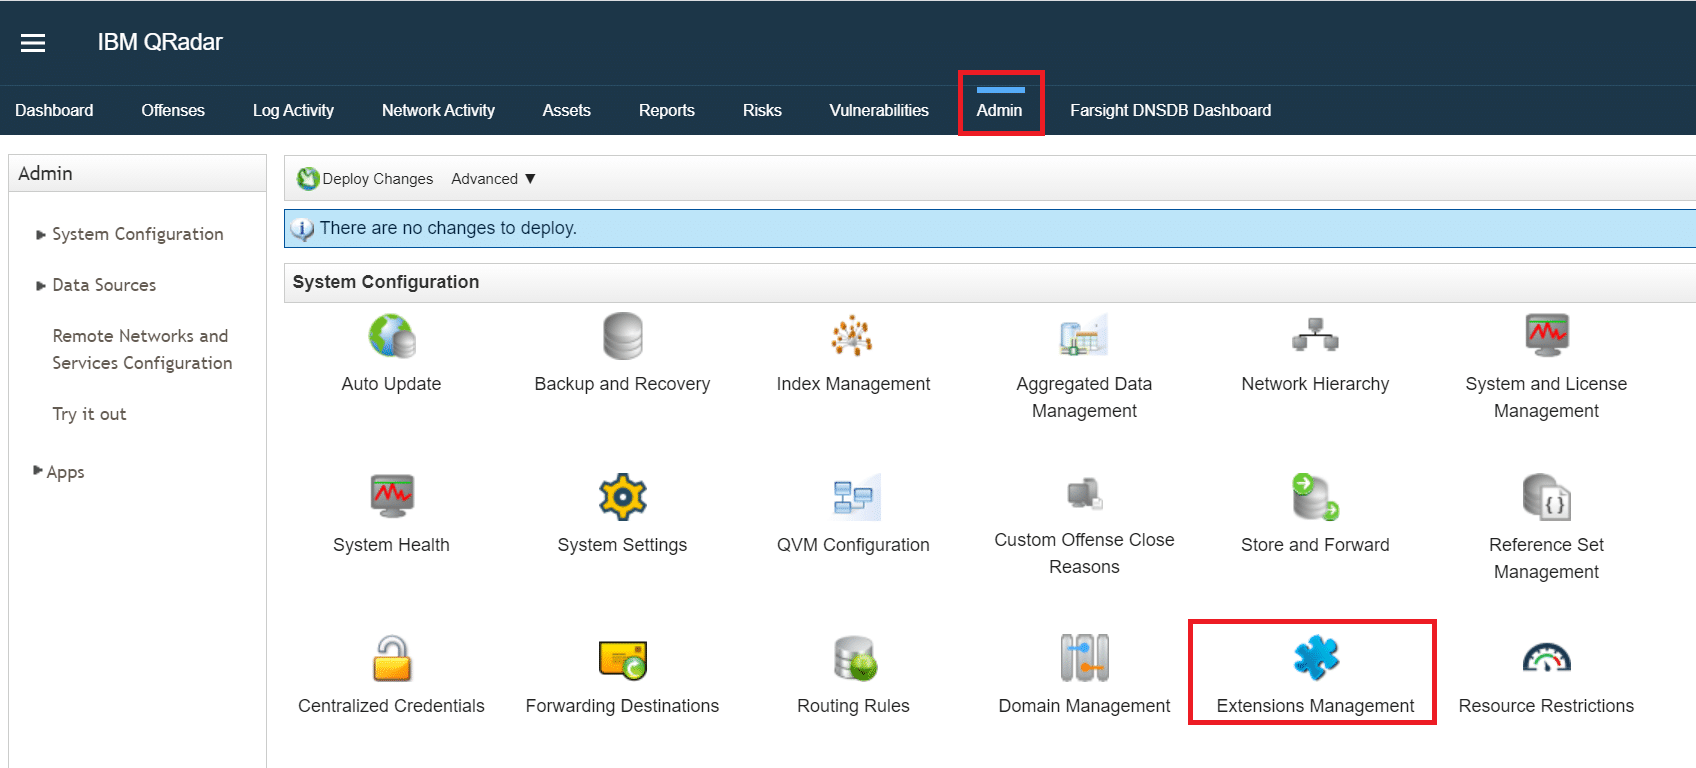1696x768 pixels.
Task: Select Try it out in sidebar
Action: click(x=89, y=414)
